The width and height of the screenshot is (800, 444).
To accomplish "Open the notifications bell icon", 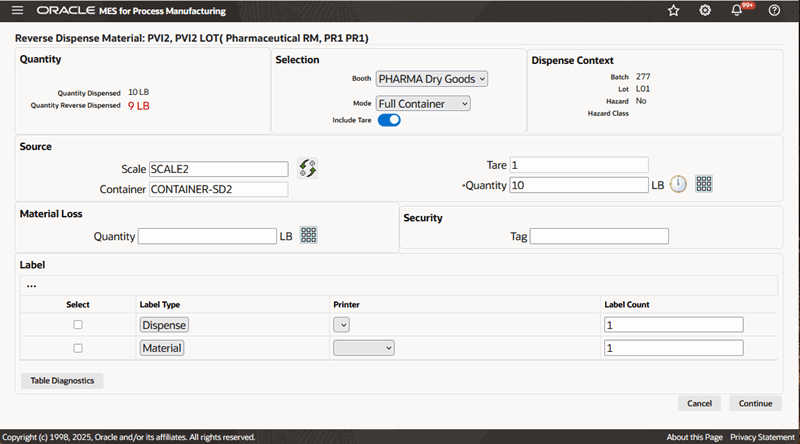I will point(737,11).
